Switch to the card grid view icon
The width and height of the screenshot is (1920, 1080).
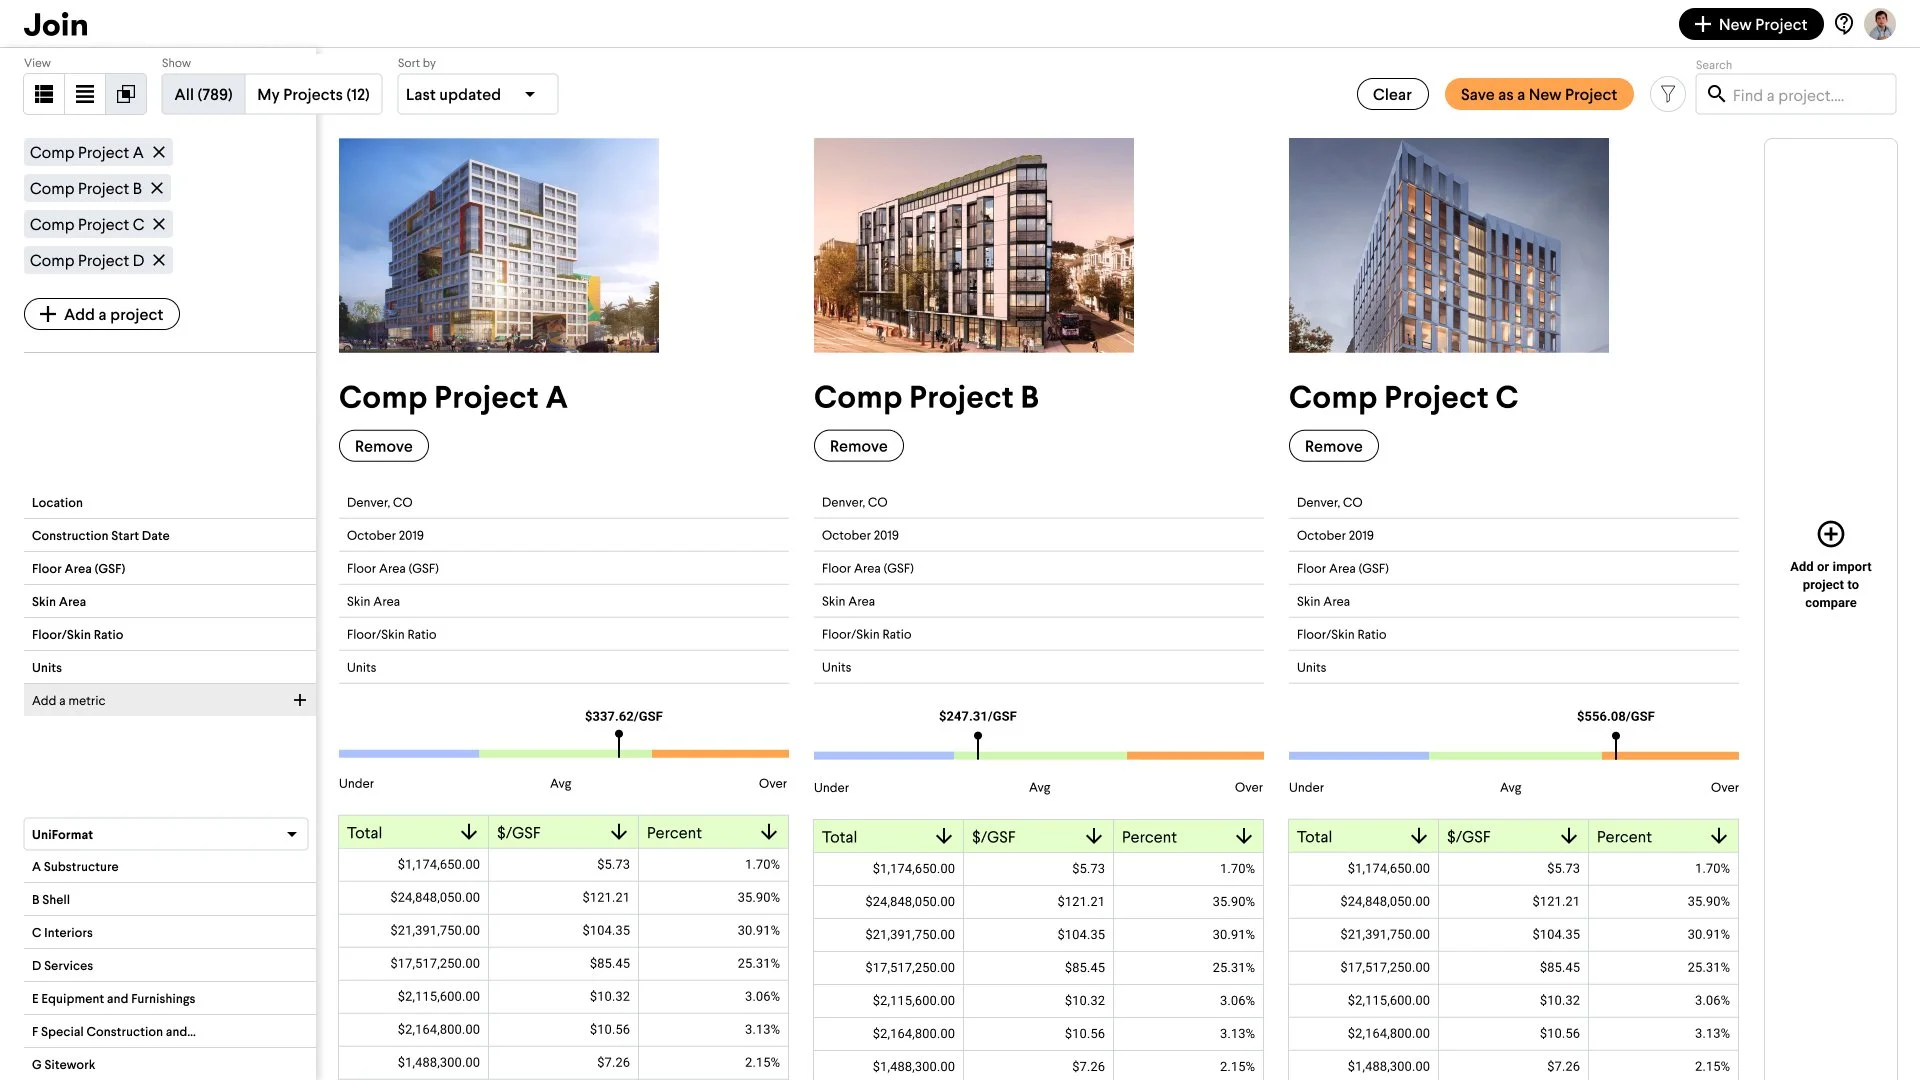pos(44,94)
